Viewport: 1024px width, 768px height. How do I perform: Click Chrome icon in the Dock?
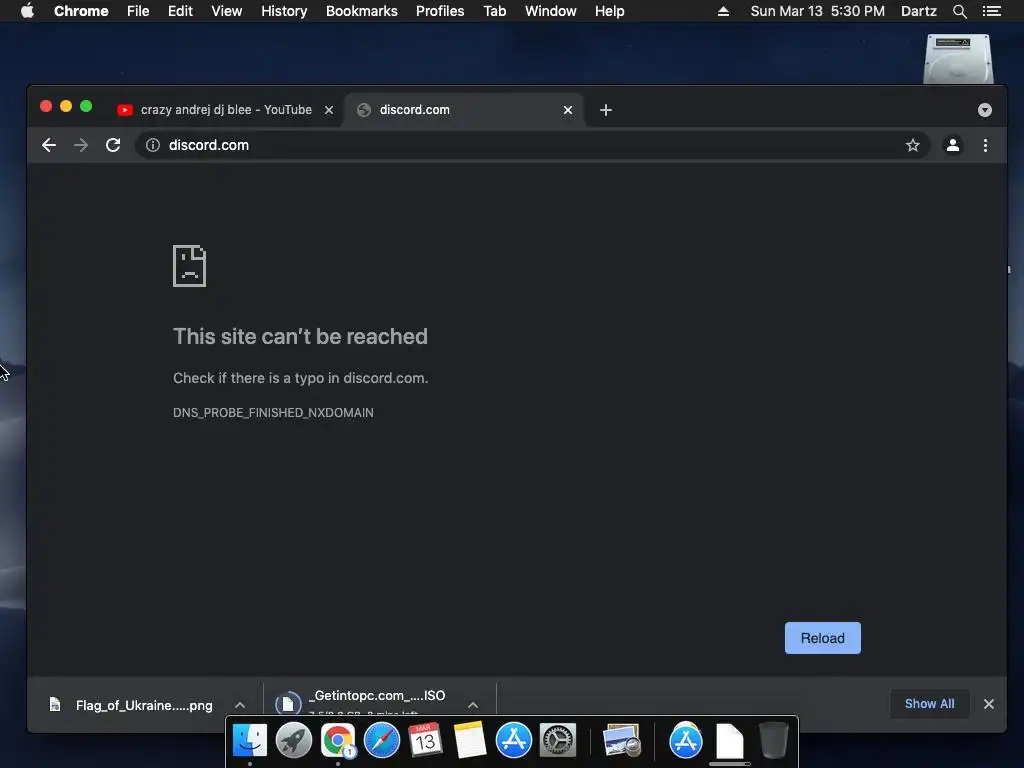click(x=338, y=741)
